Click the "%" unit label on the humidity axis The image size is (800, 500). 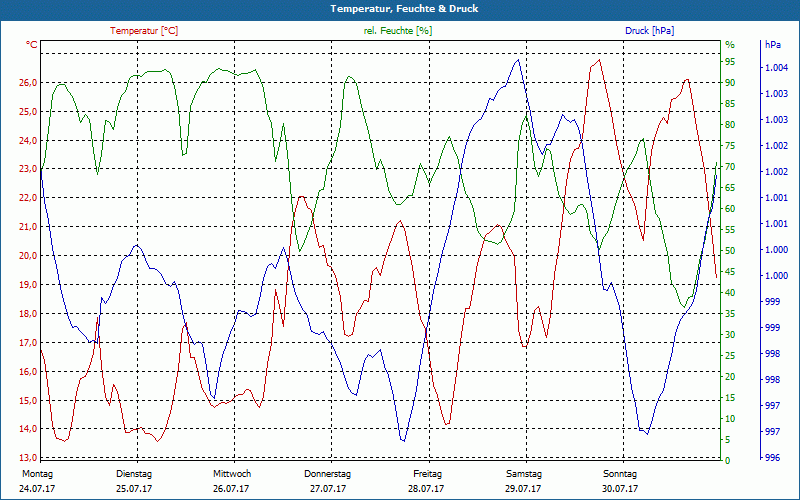pyautogui.click(x=730, y=45)
